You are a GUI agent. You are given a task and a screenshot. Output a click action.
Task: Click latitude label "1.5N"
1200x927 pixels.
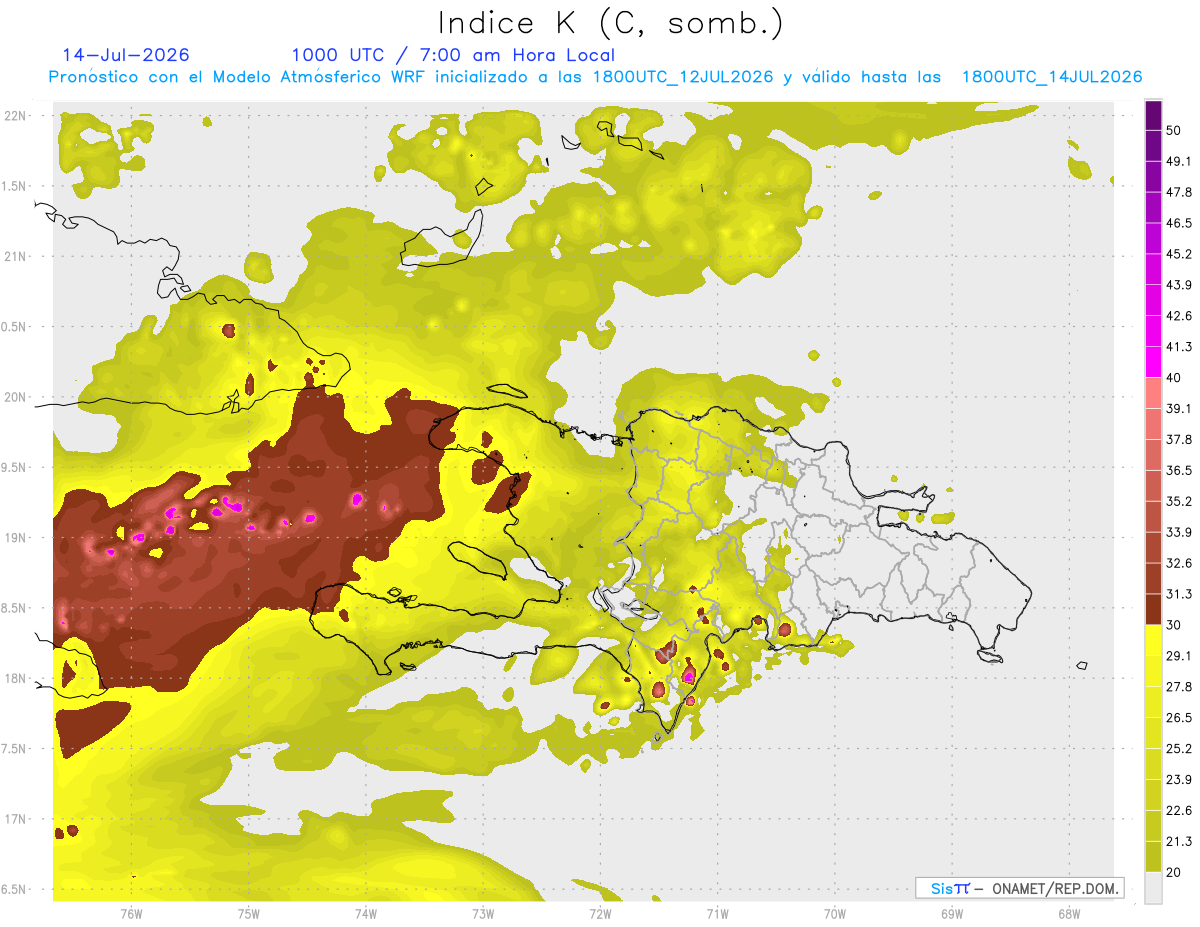[15, 186]
